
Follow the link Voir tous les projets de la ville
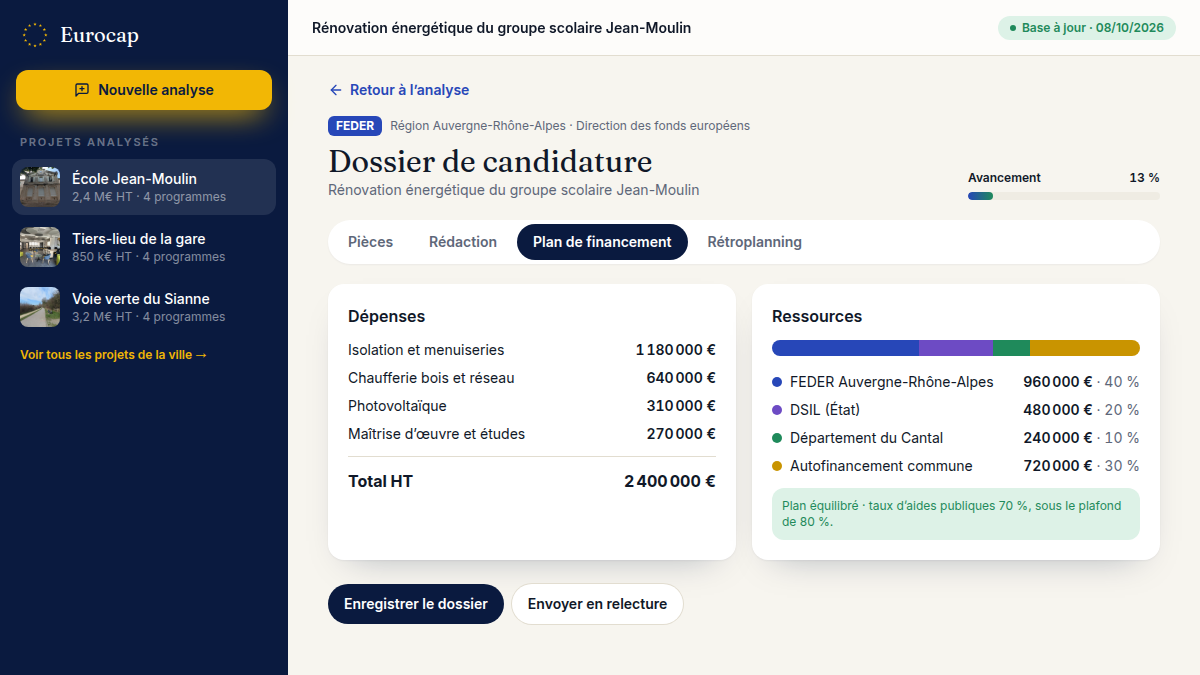coord(114,355)
